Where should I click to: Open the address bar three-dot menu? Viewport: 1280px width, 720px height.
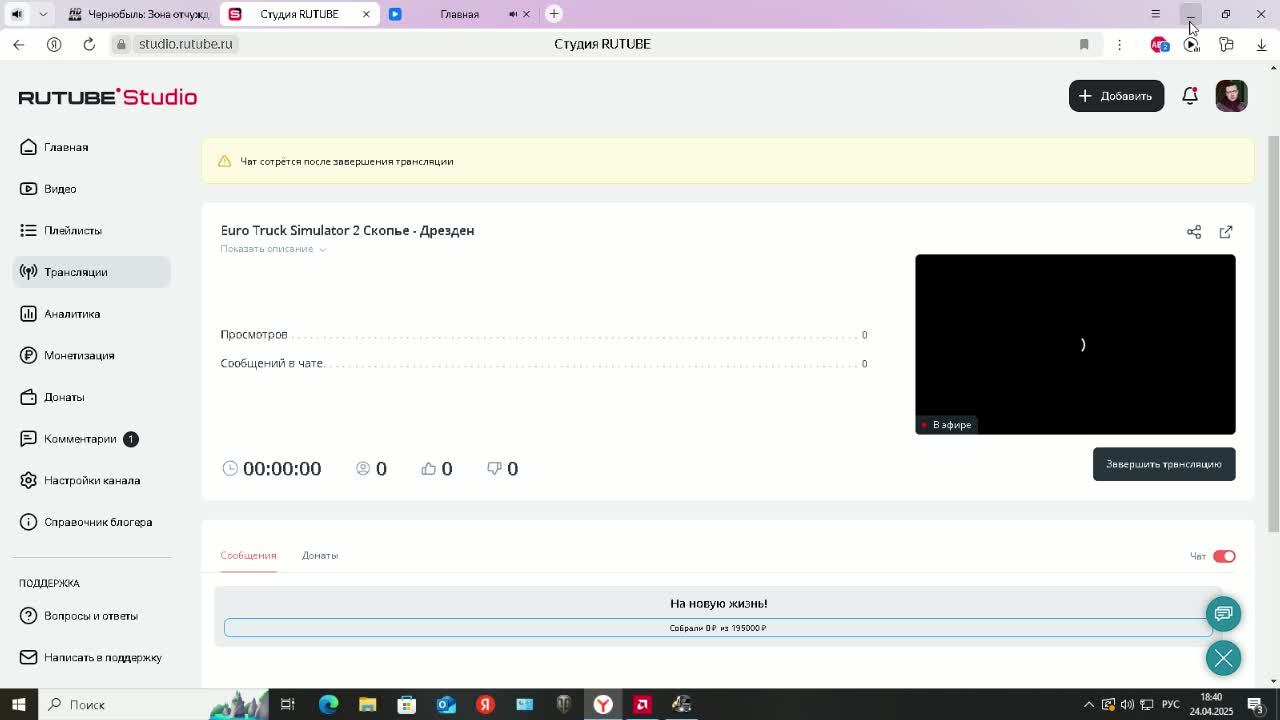(x=1119, y=44)
